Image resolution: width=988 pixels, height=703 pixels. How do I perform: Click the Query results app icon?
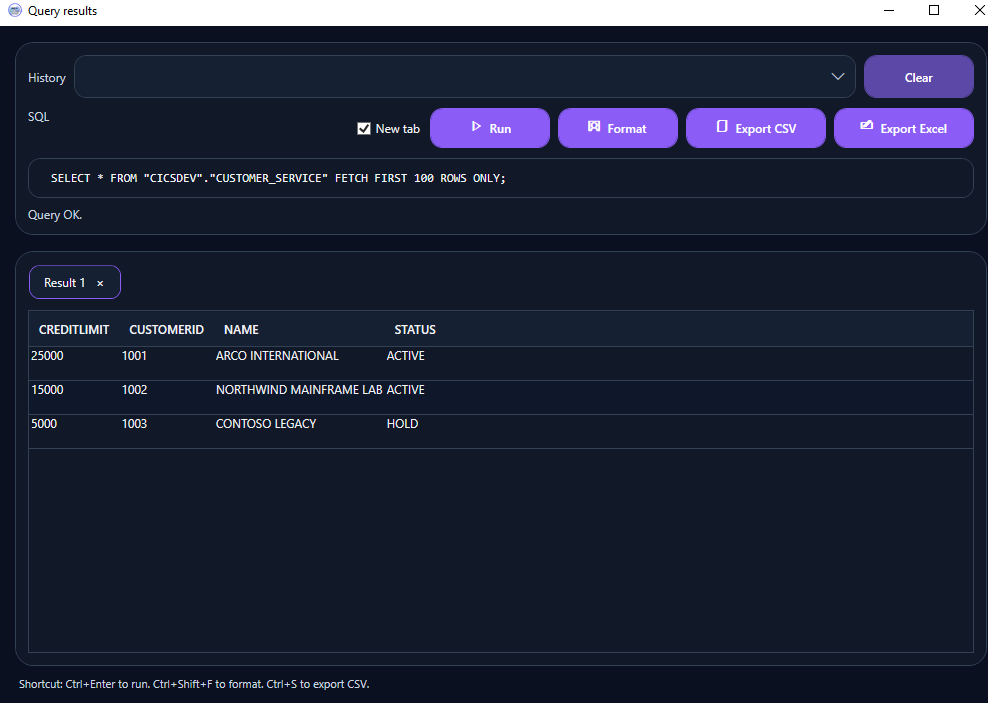coord(14,11)
